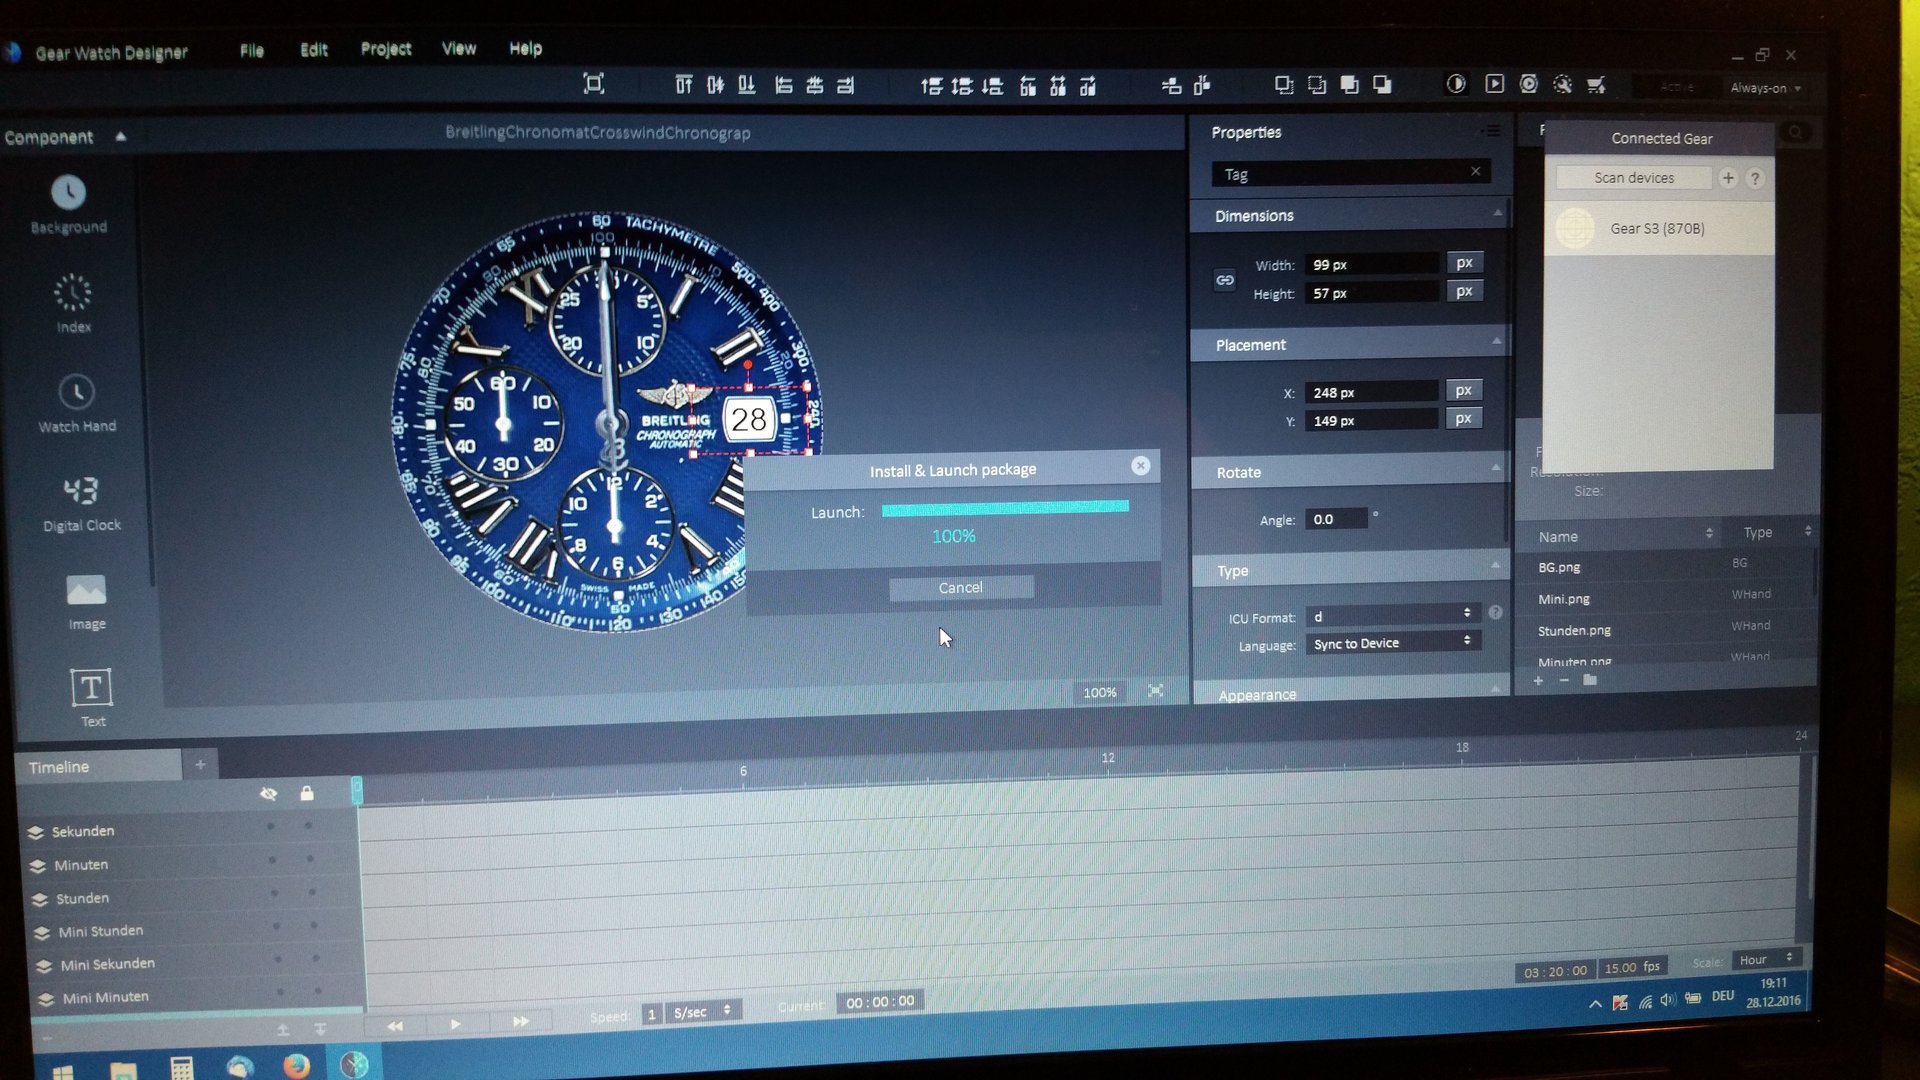The height and width of the screenshot is (1080, 1920).
Task: Select the Digital Clock component
Action: pyautogui.click(x=81, y=502)
